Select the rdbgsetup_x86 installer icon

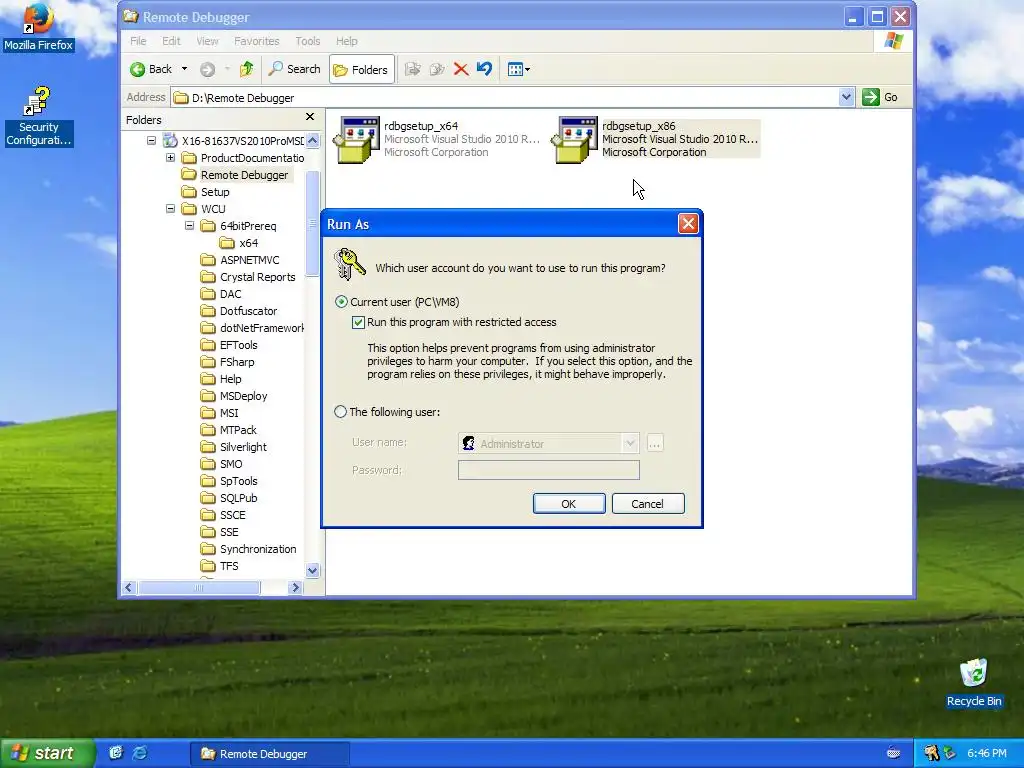tap(575, 139)
